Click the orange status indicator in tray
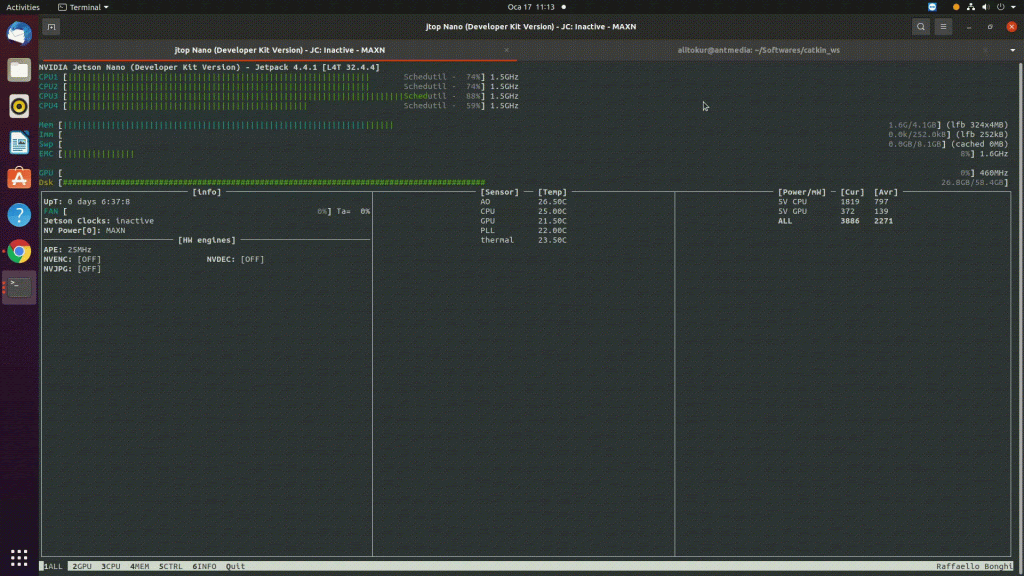The width and height of the screenshot is (1024, 576). coord(956,7)
